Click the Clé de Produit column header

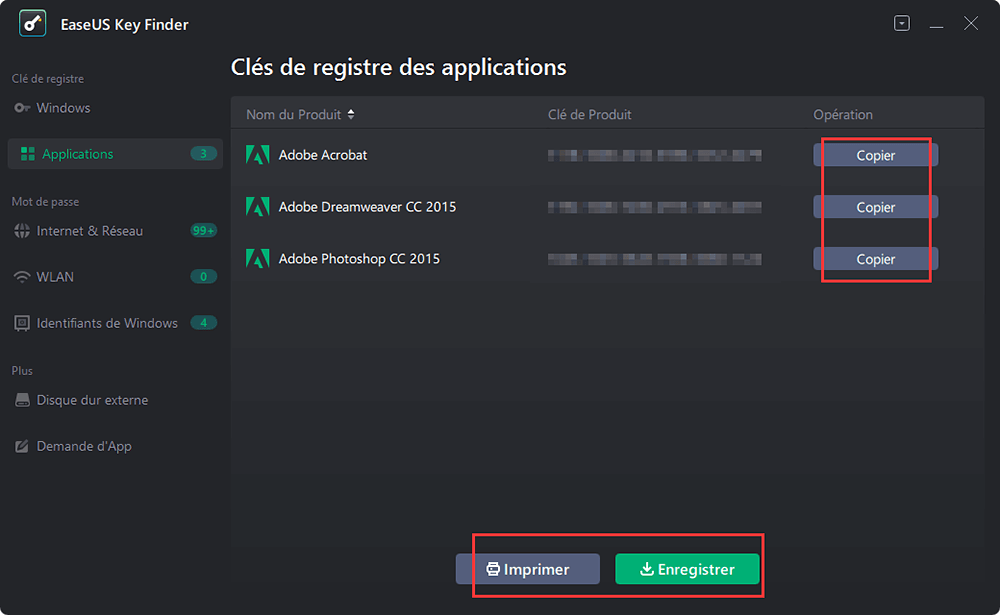tap(589, 115)
